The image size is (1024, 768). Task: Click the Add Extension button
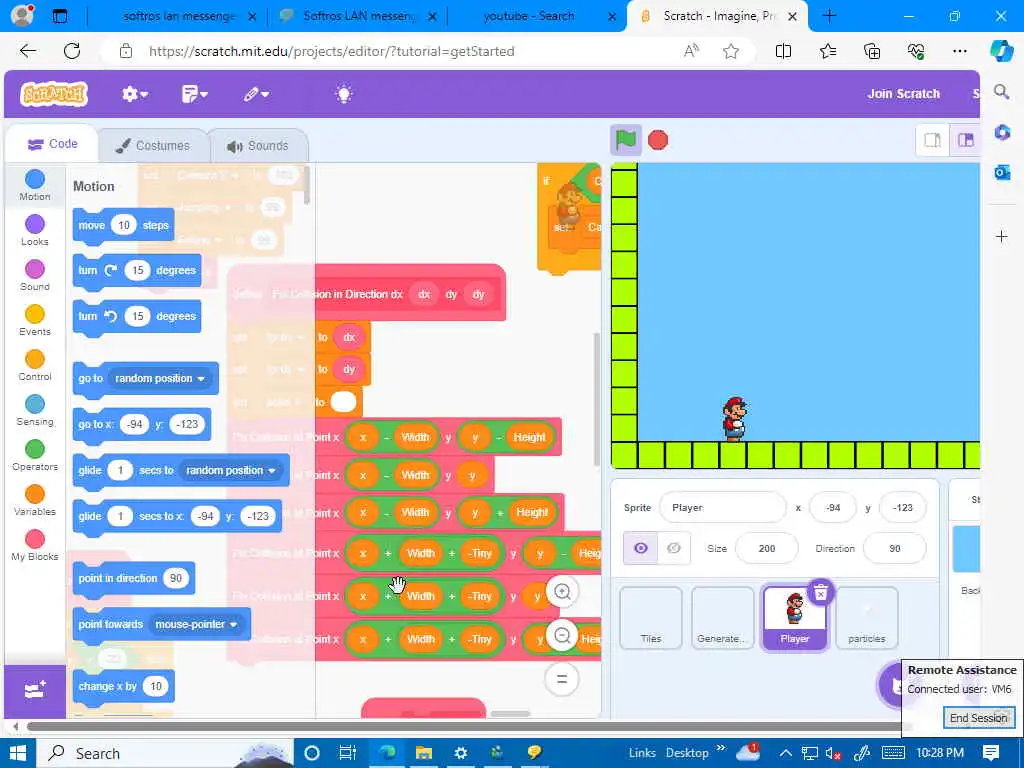pos(35,691)
